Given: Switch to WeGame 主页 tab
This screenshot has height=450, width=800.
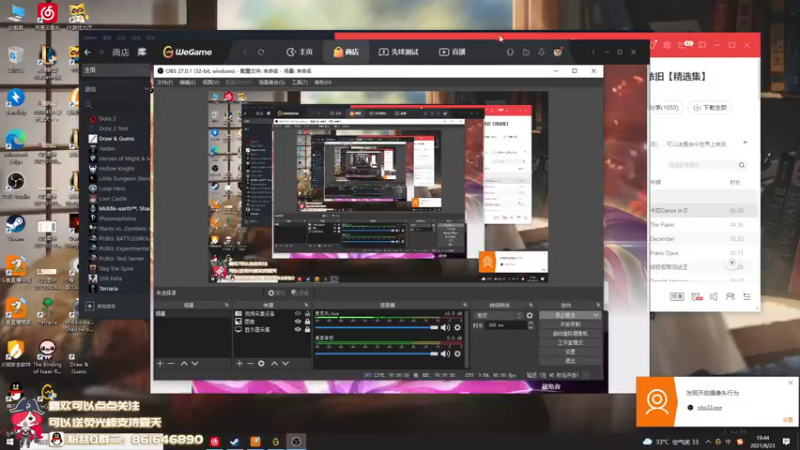Looking at the screenshot, I should [x=299, y=52].
